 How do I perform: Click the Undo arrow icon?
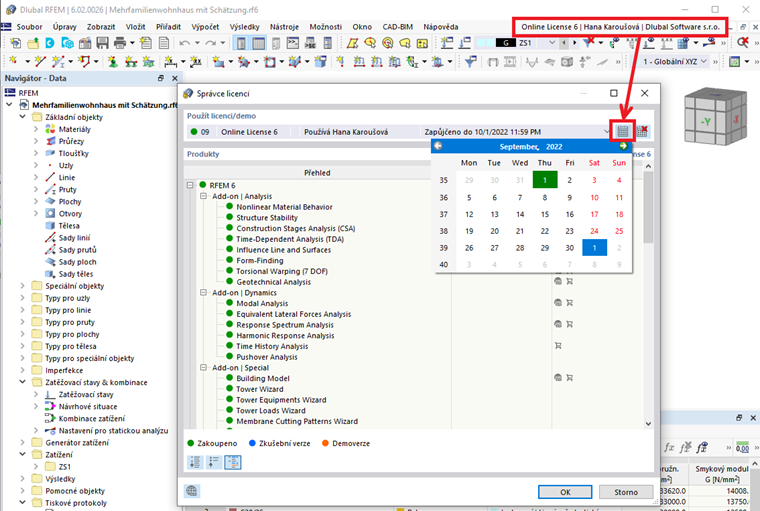(184, 43)
